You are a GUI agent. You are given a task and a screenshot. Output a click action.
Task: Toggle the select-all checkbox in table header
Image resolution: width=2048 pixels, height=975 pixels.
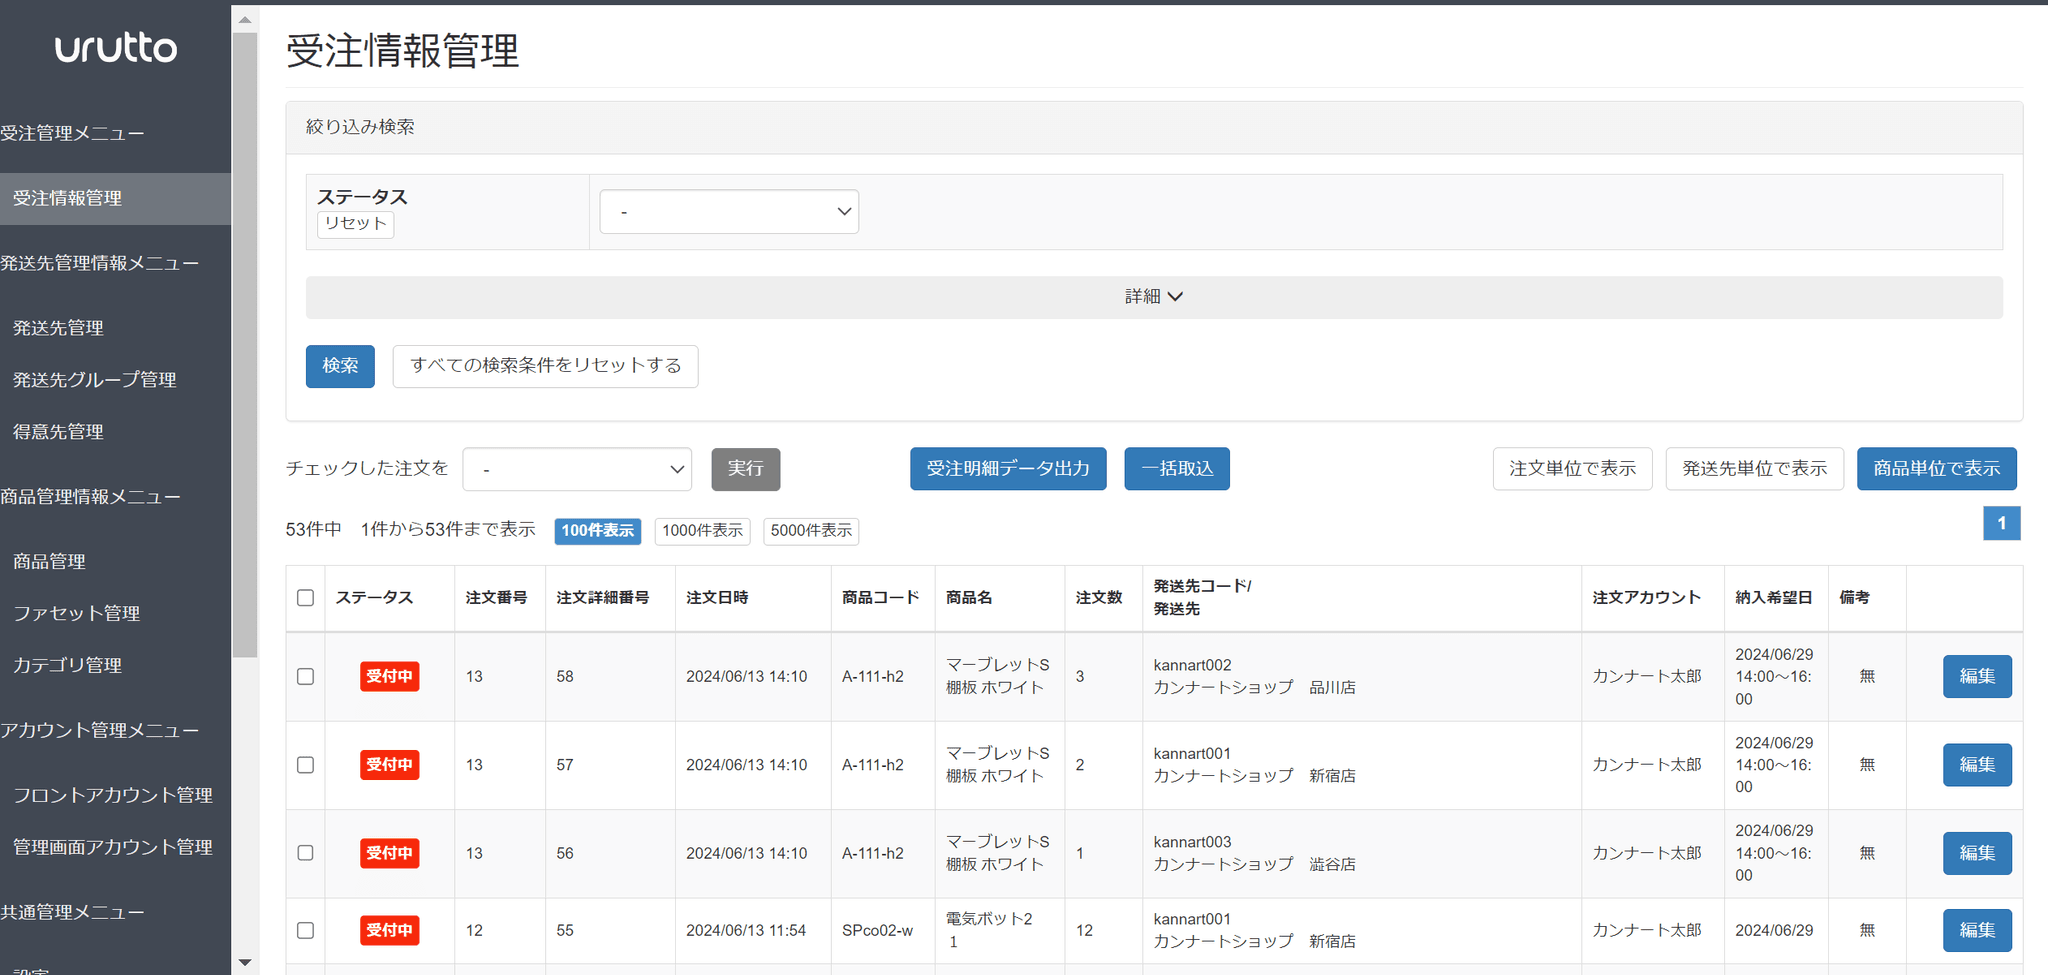point(306,598)
